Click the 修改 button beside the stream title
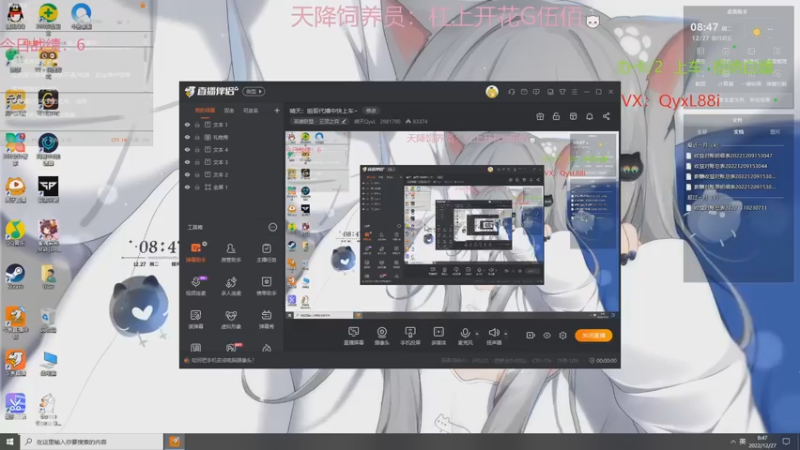 pos(371,111)
